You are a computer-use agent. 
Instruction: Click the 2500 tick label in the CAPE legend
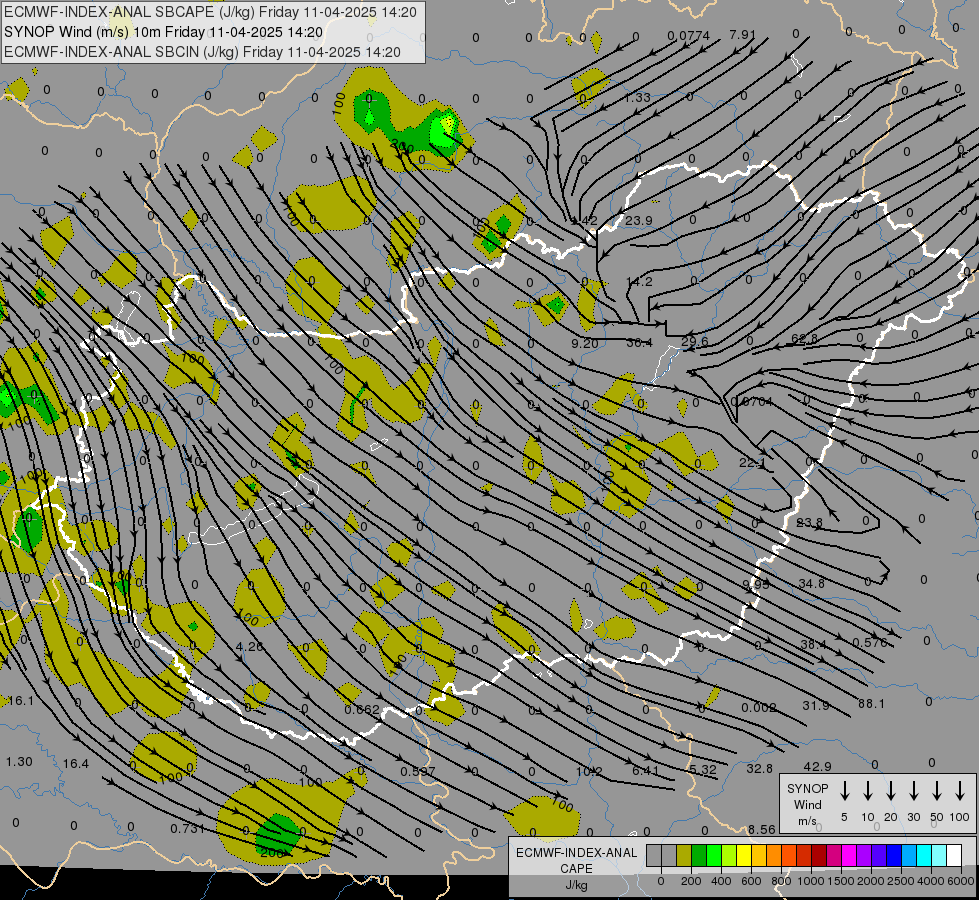(900, 881)
